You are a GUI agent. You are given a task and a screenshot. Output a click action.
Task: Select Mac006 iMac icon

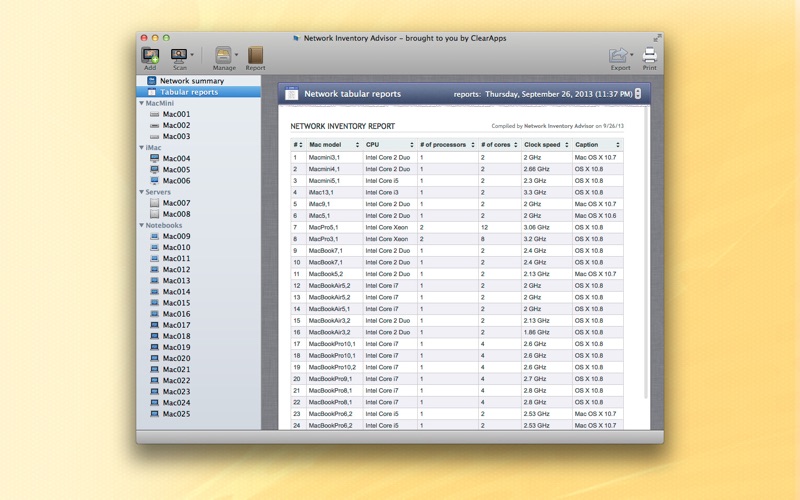(x=154, y=181)
